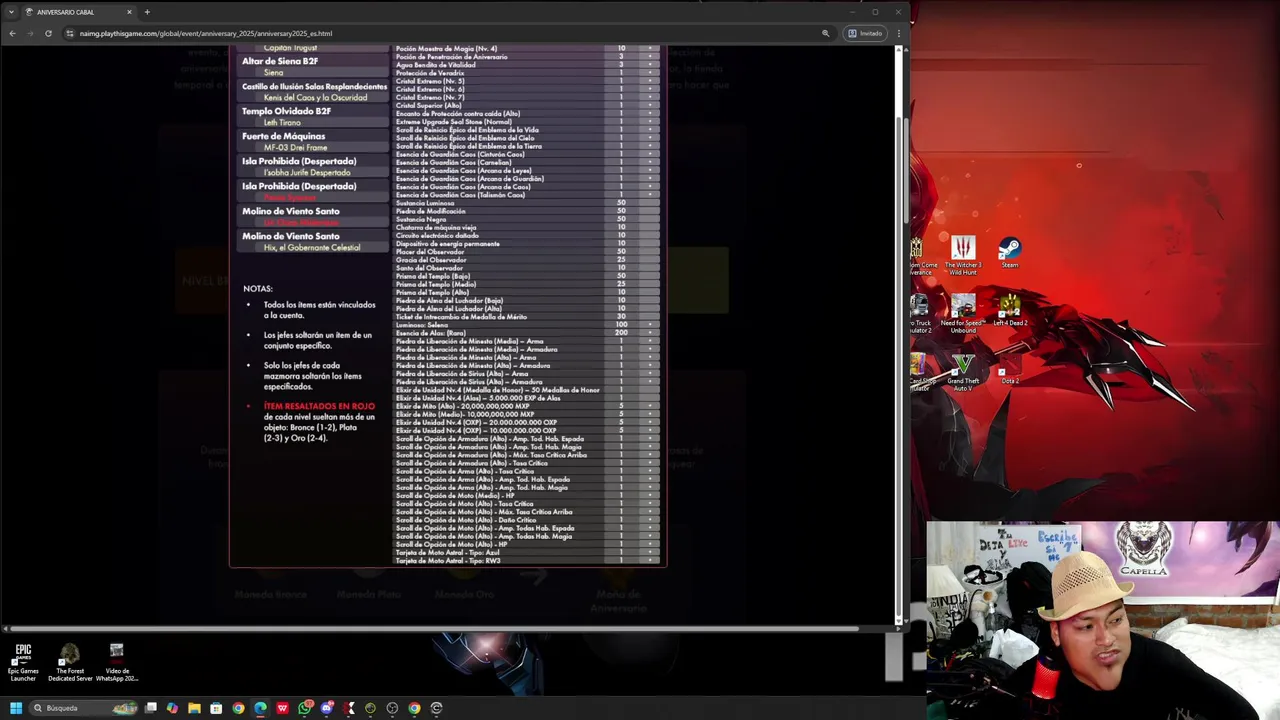Click the page vertical scrollbar thumb

click(904, 170)
